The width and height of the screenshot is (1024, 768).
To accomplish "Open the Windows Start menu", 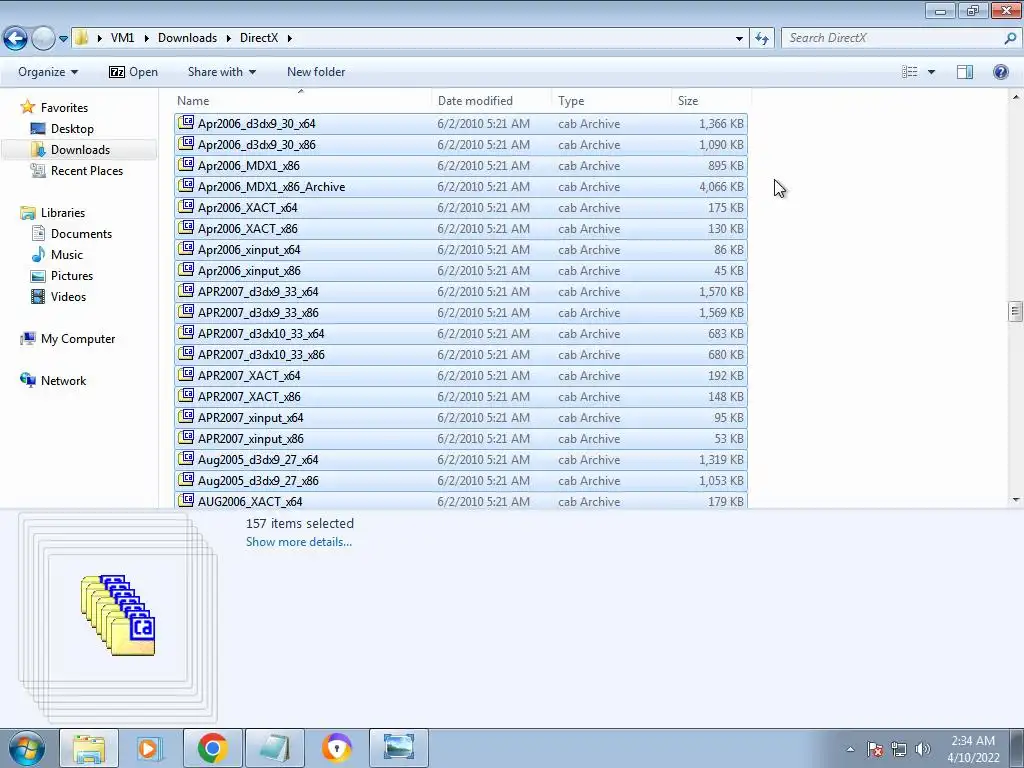I will 26,748.
